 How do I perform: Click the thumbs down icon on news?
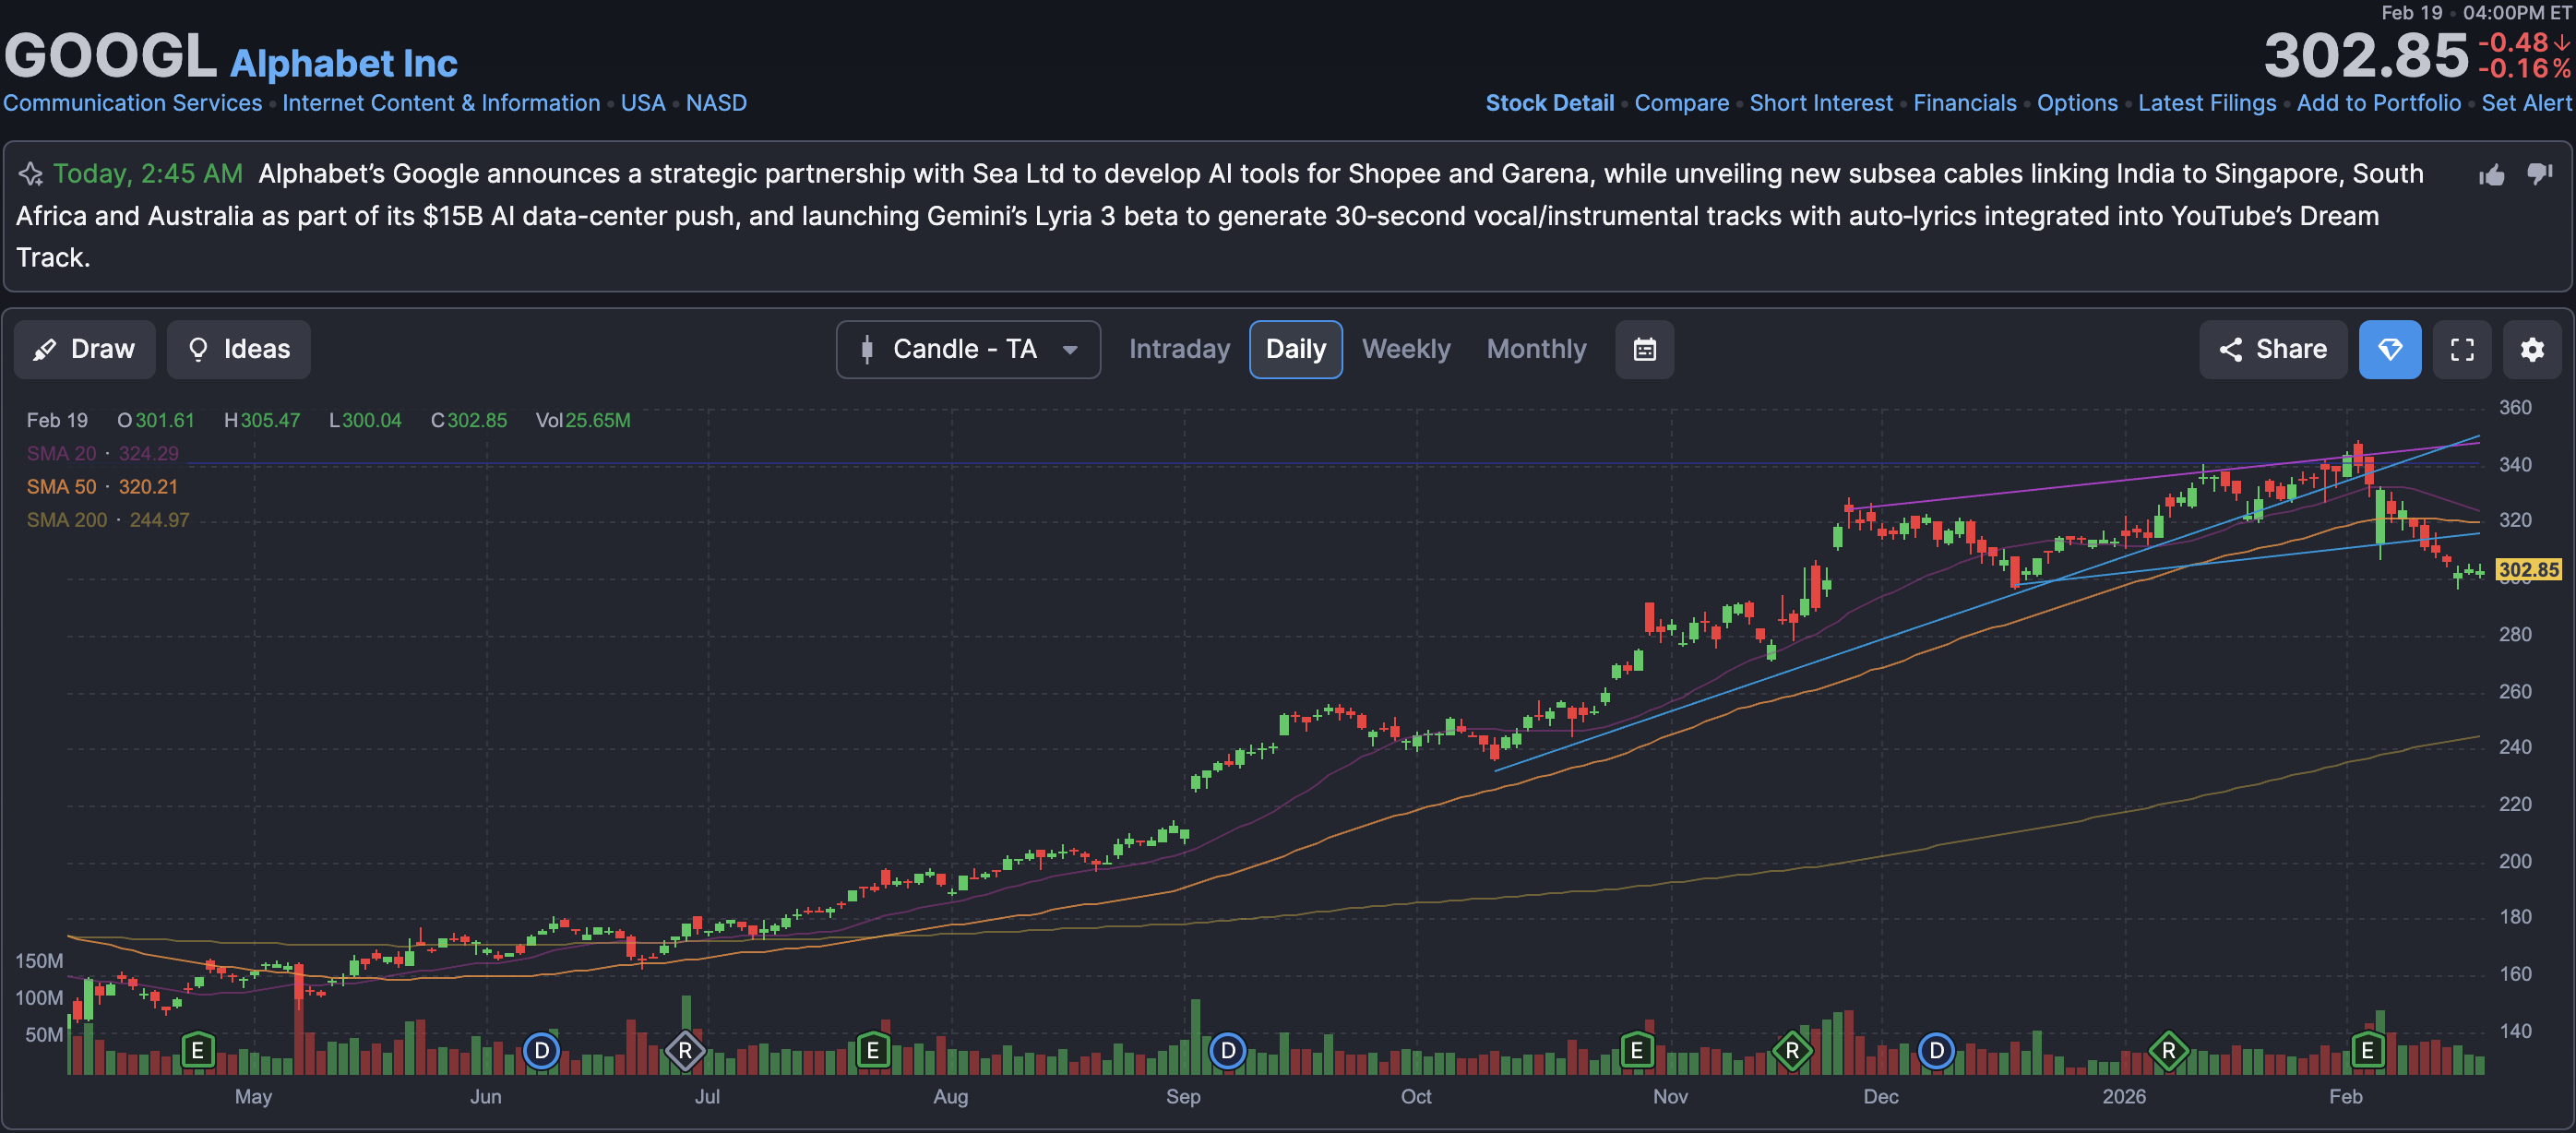(2539, 175)
